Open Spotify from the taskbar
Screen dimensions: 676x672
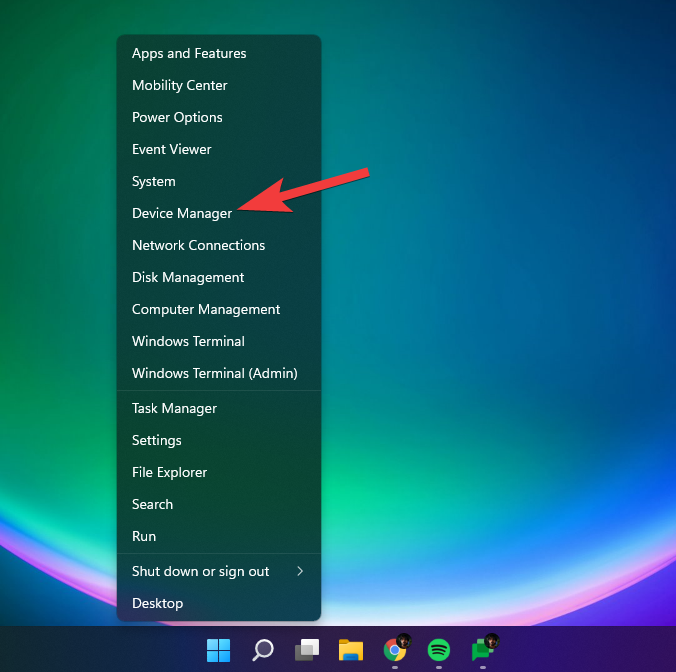[439, 650]
